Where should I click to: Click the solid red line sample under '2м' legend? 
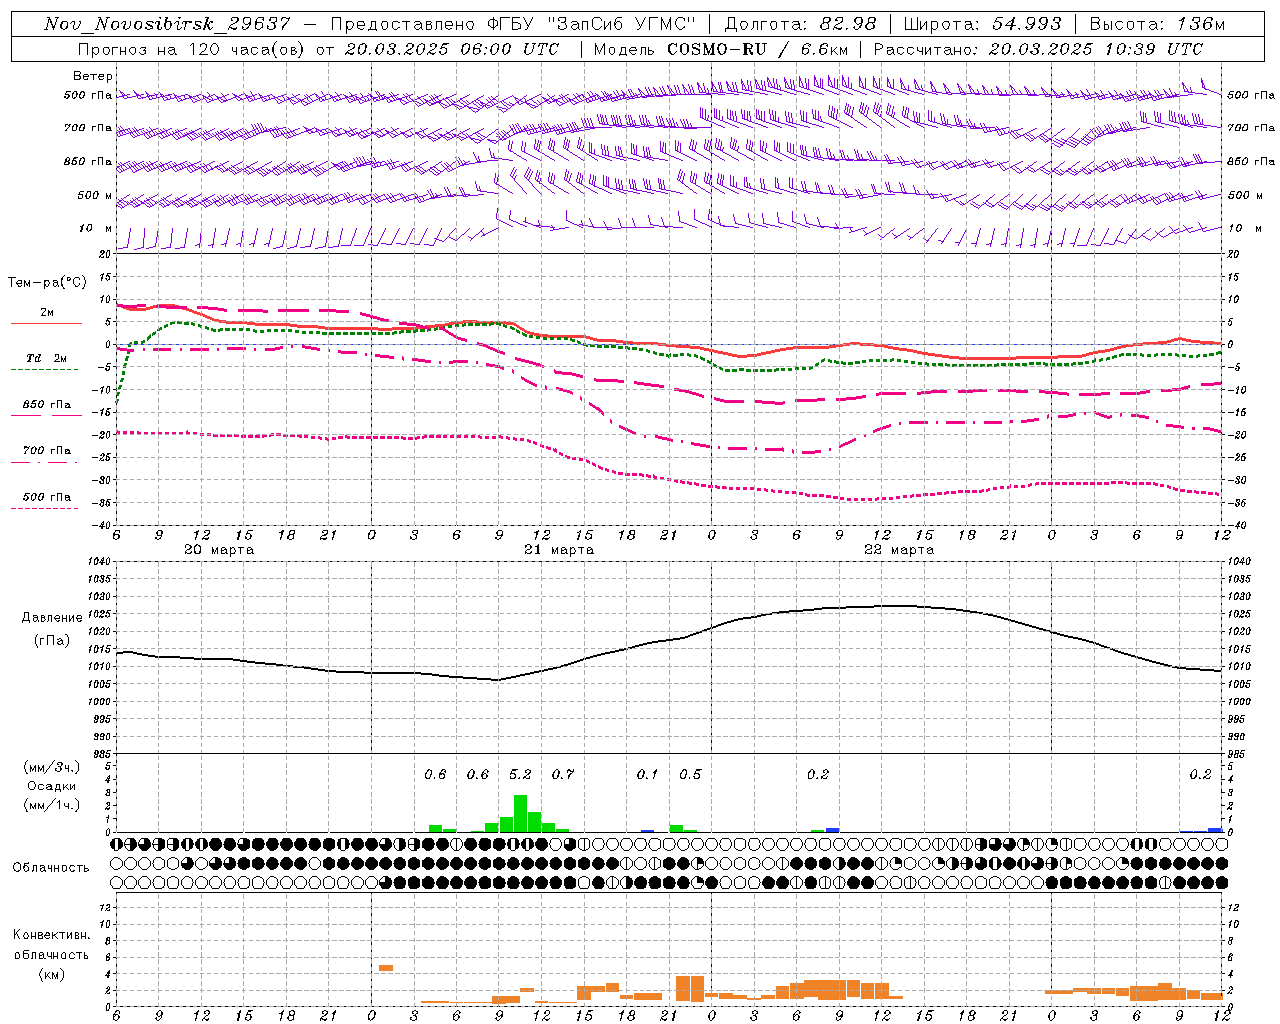46,324
